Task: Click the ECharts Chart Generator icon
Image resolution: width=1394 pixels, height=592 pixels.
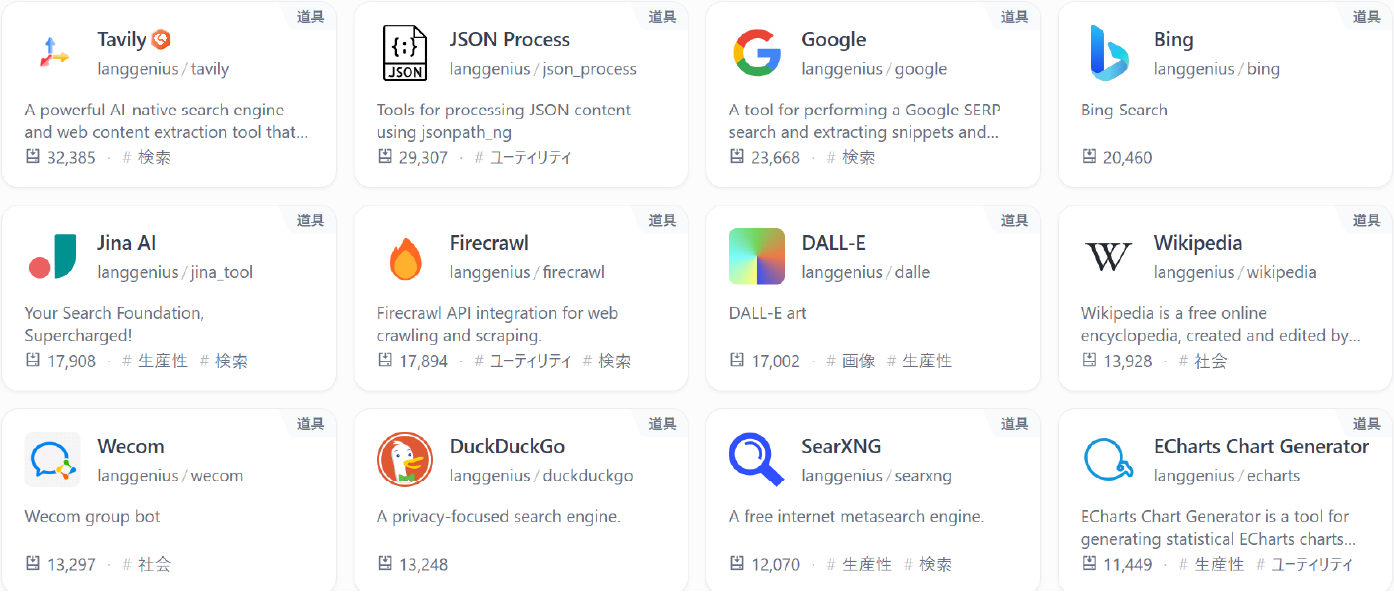Action: 1109,459
